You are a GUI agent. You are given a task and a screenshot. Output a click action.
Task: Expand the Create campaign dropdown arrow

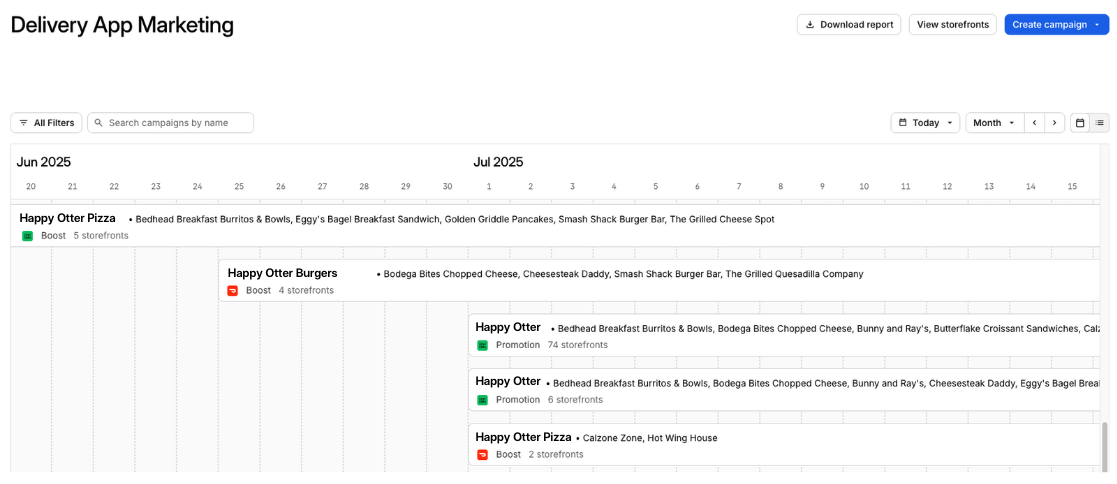click(1097, 25)
